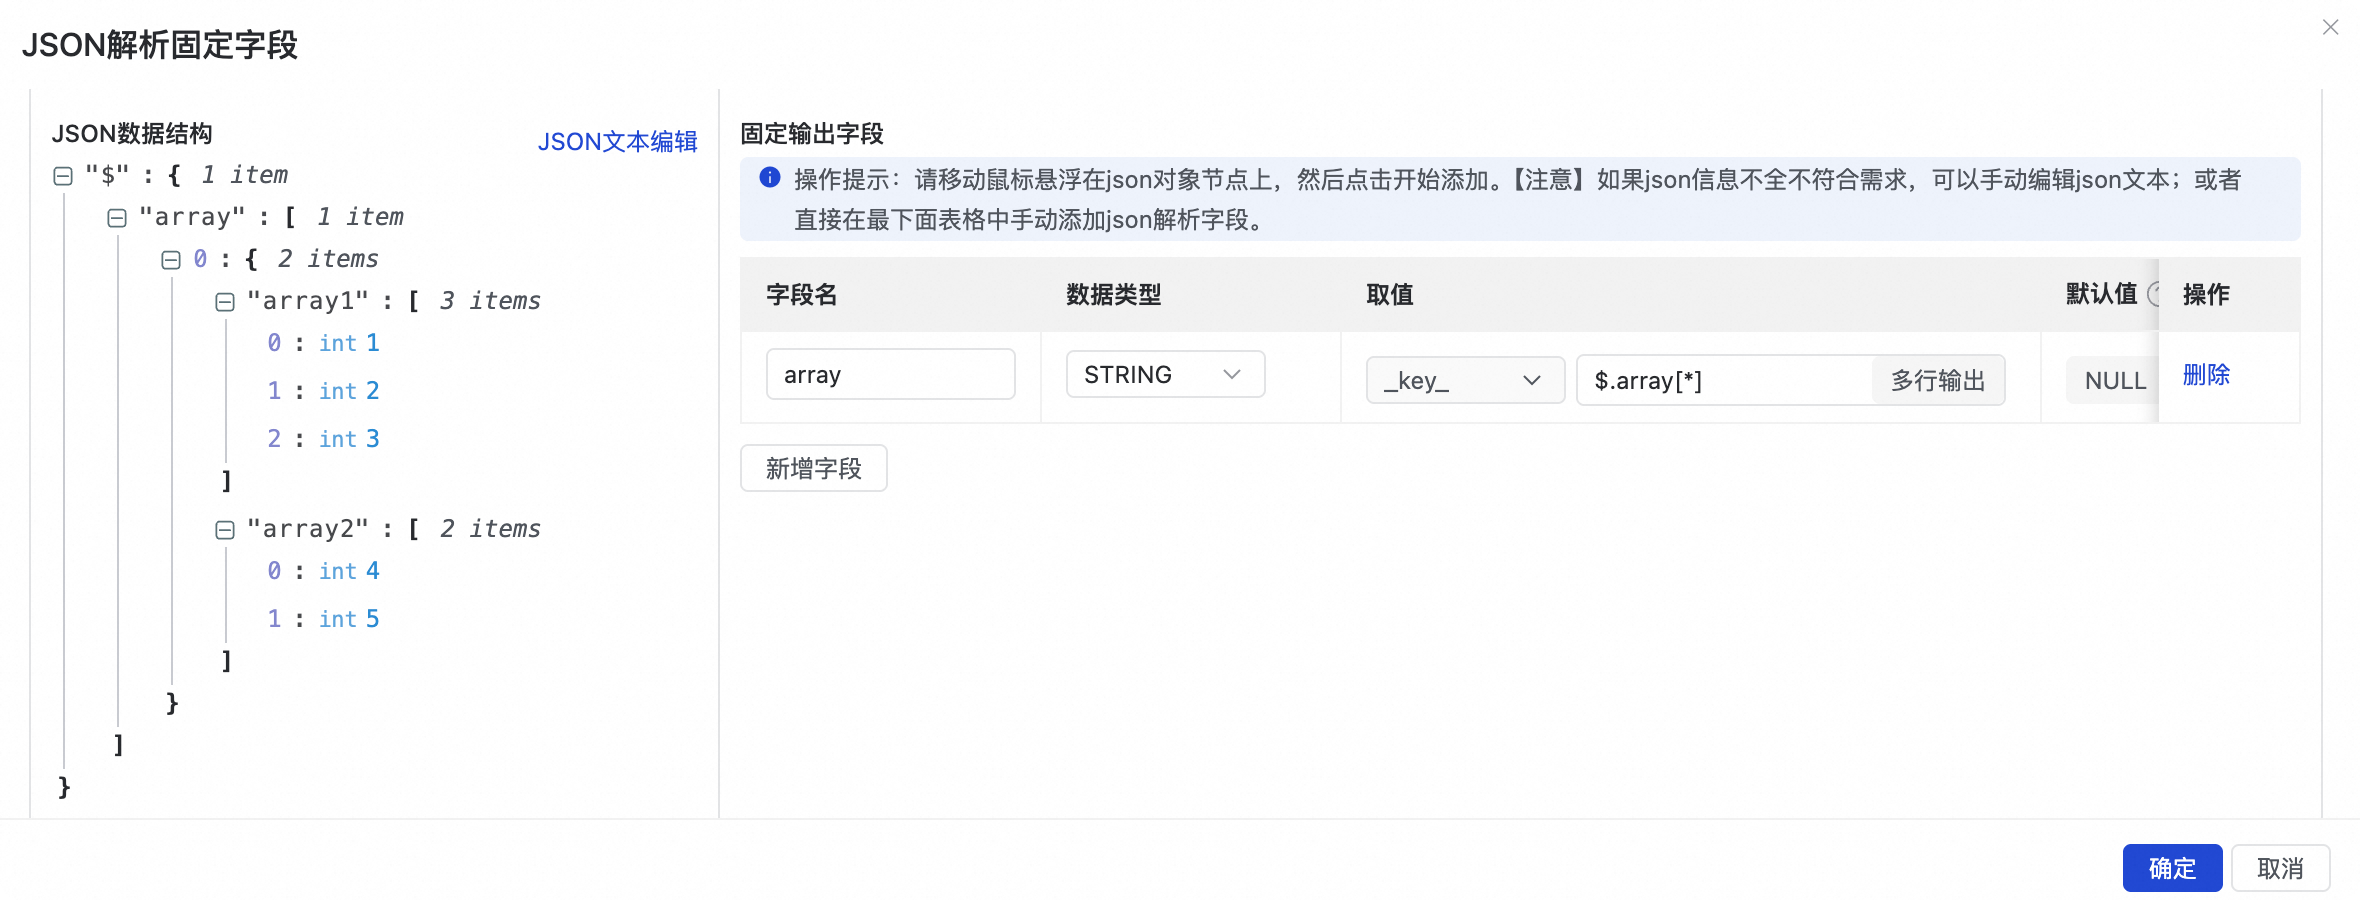Image resolution: width=2360 pixels, height=900 pixels.
Task: Select the tree row with int 1
Action: pyautogui.click(x=323, y=343)
